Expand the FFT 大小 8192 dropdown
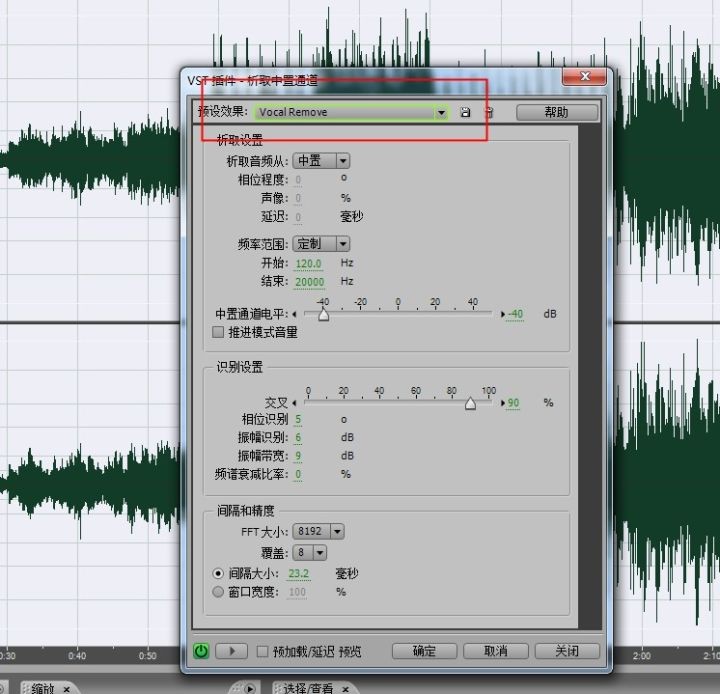The height and width of the screenshot is (694, 720). [337, 531]
